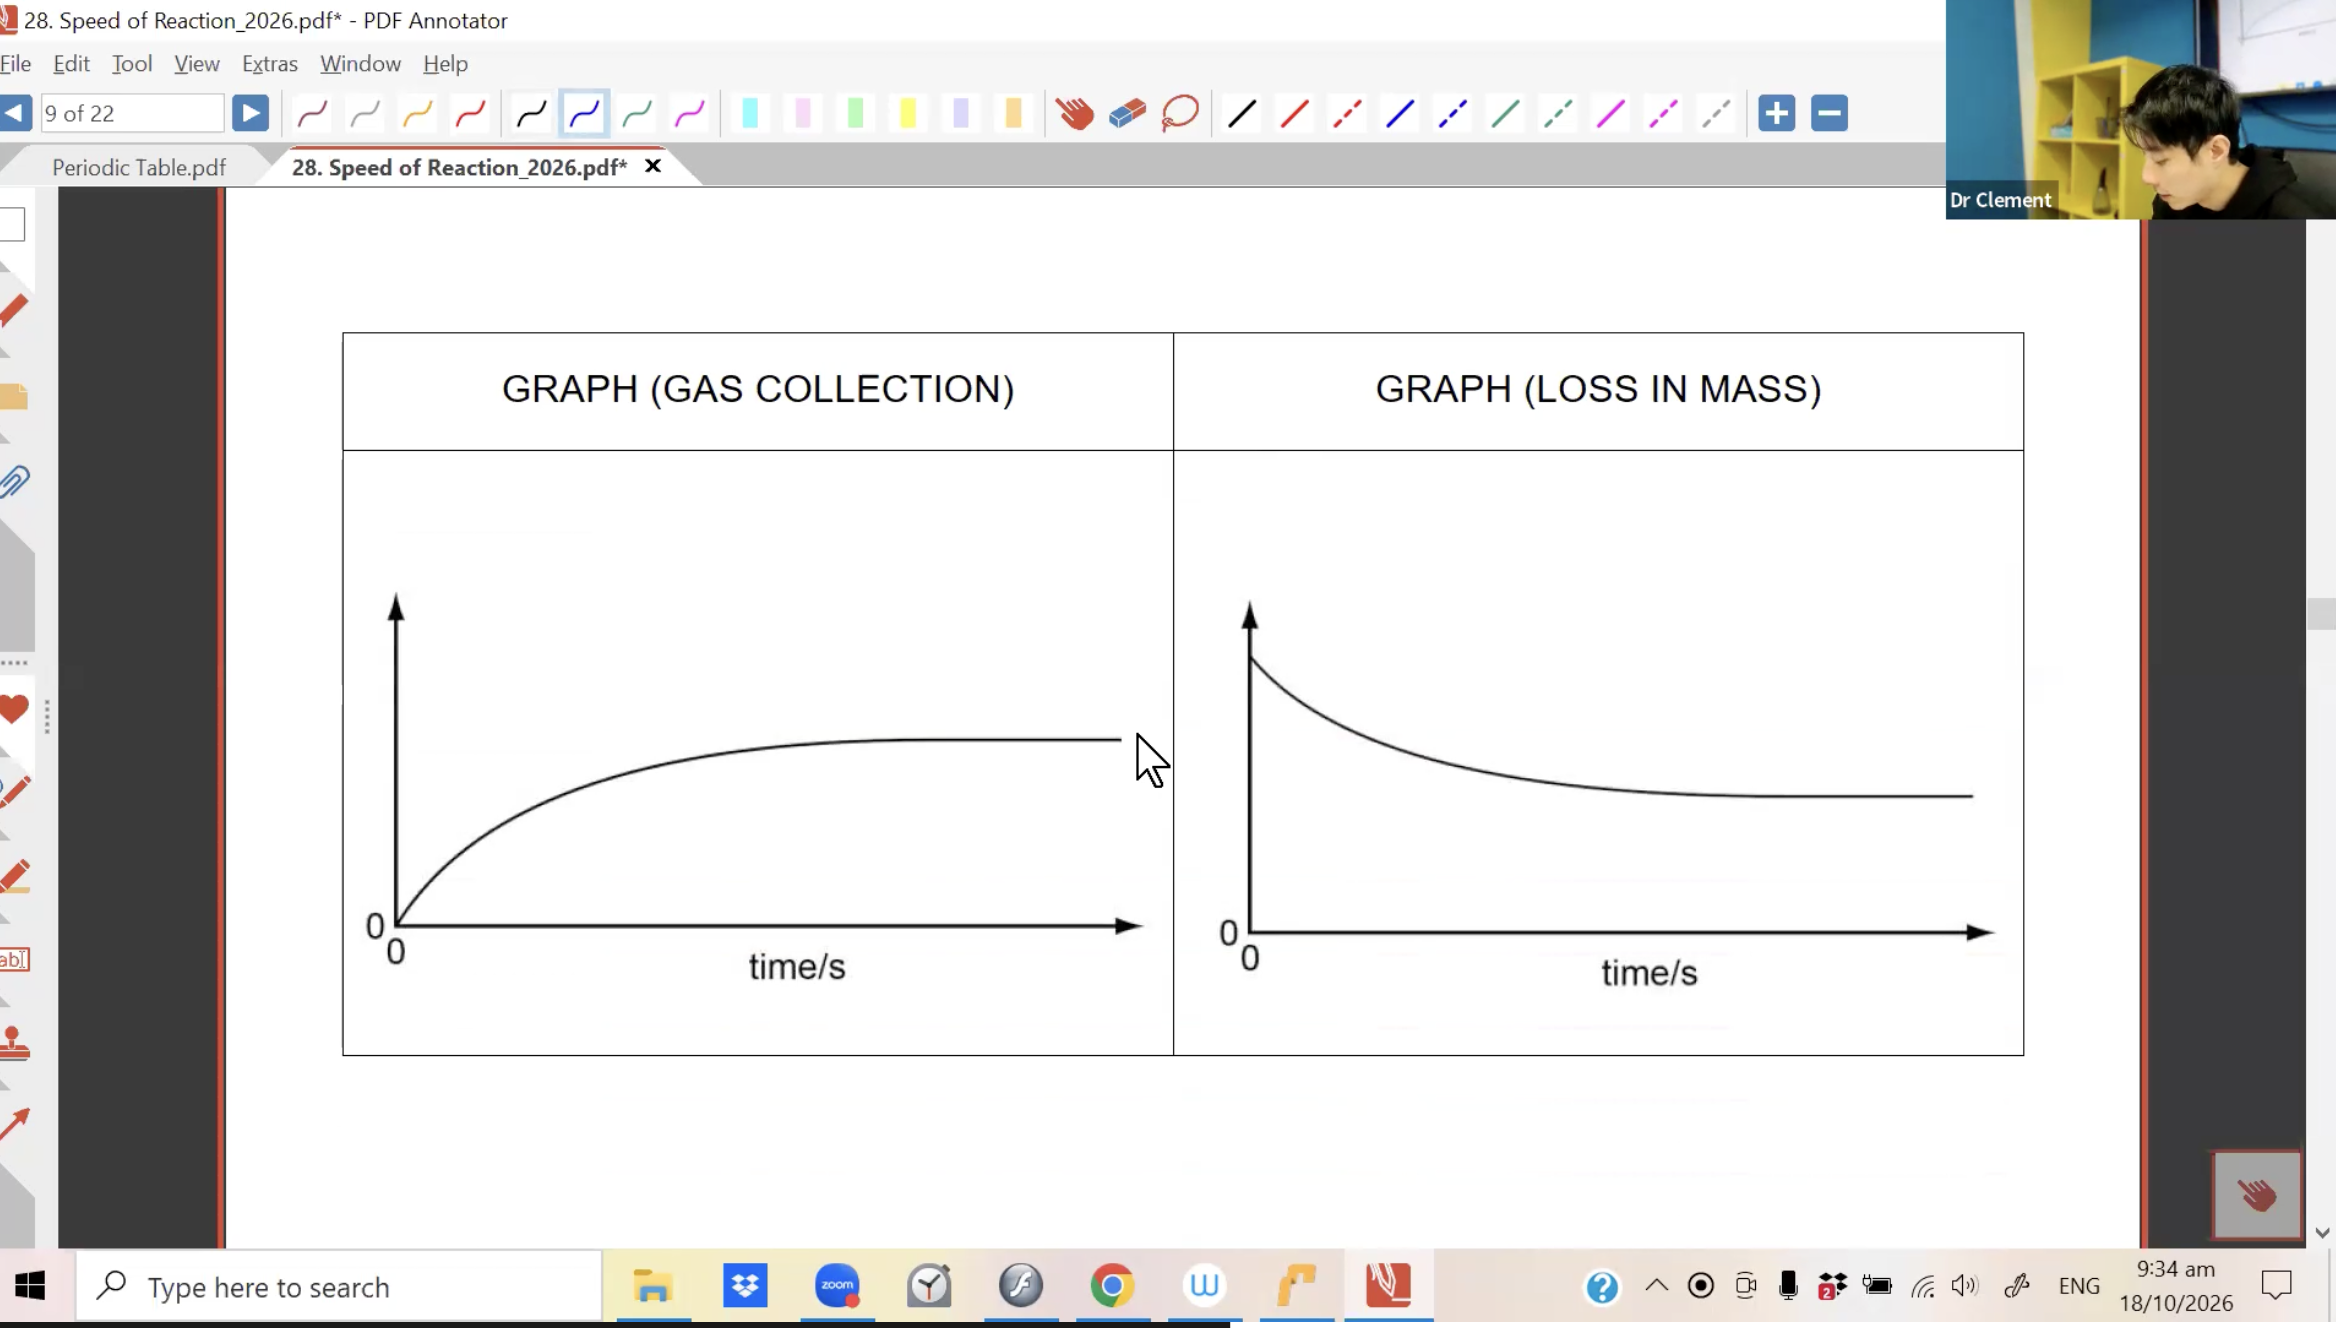Expand the hidden system tray icons
Viewport: 2336px width, 1328px height.
[1656, 1285]
